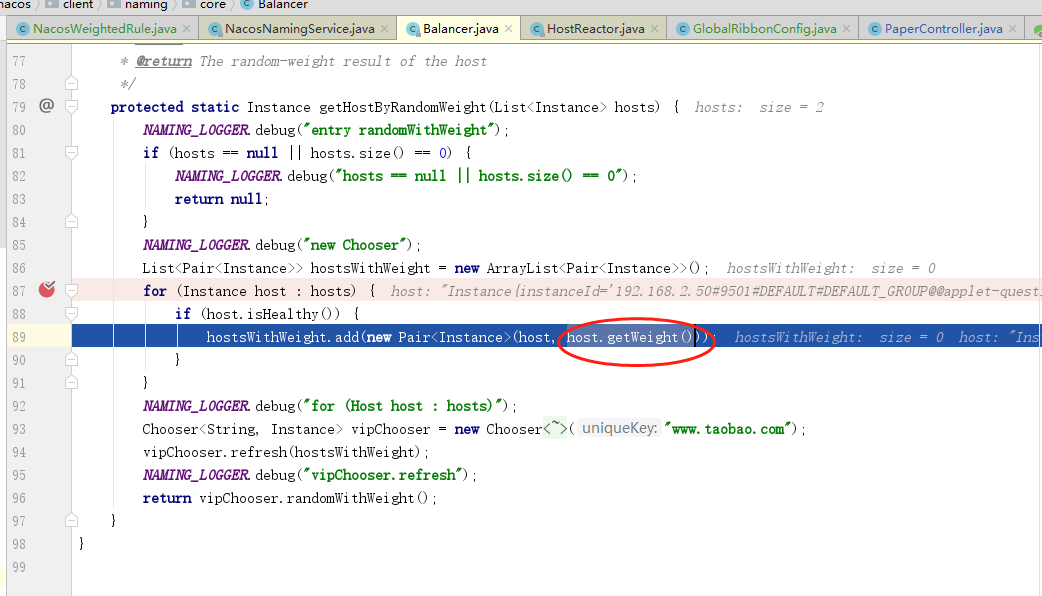
Task: Click the Chooser<~> diamond on line 93
Action: (x=556, y=429)
